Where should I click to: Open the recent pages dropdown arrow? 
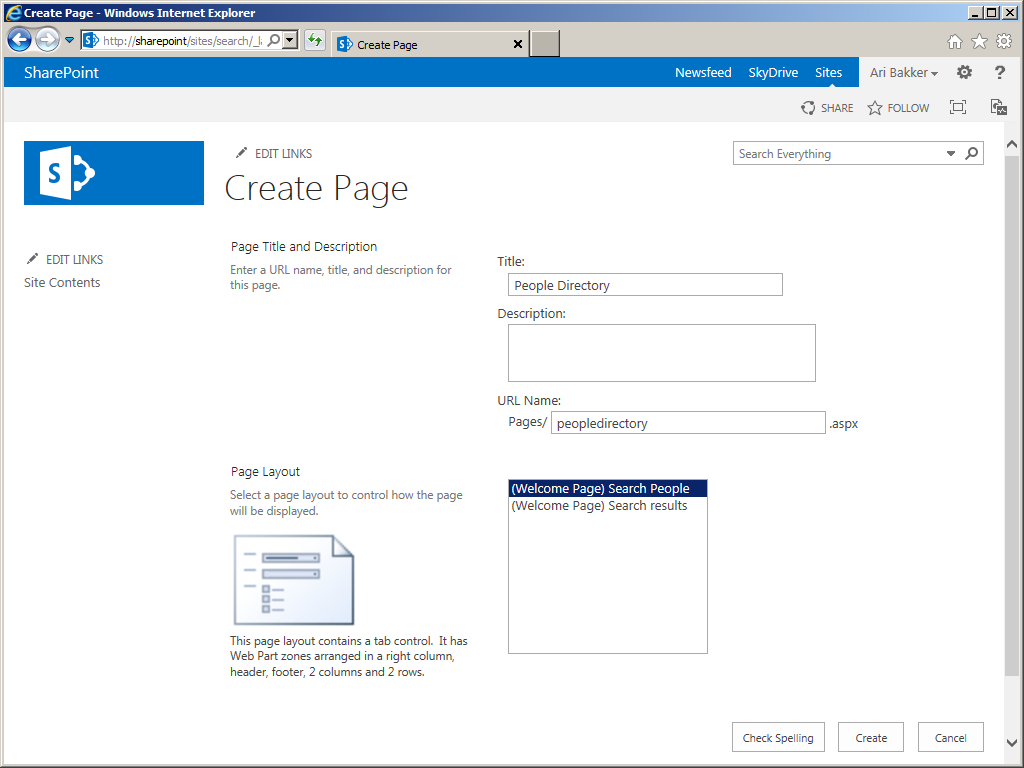point(69,40)
